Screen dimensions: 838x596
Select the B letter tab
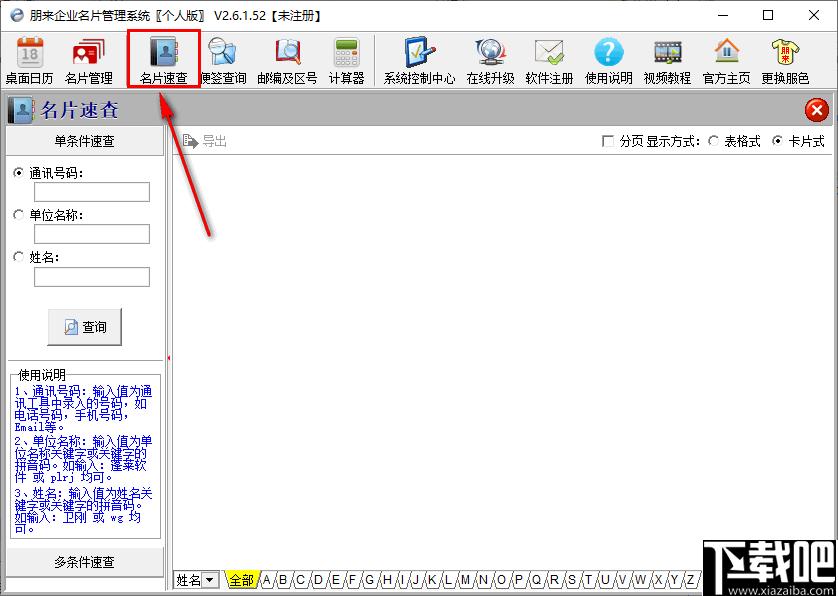(x=283, y=579)
